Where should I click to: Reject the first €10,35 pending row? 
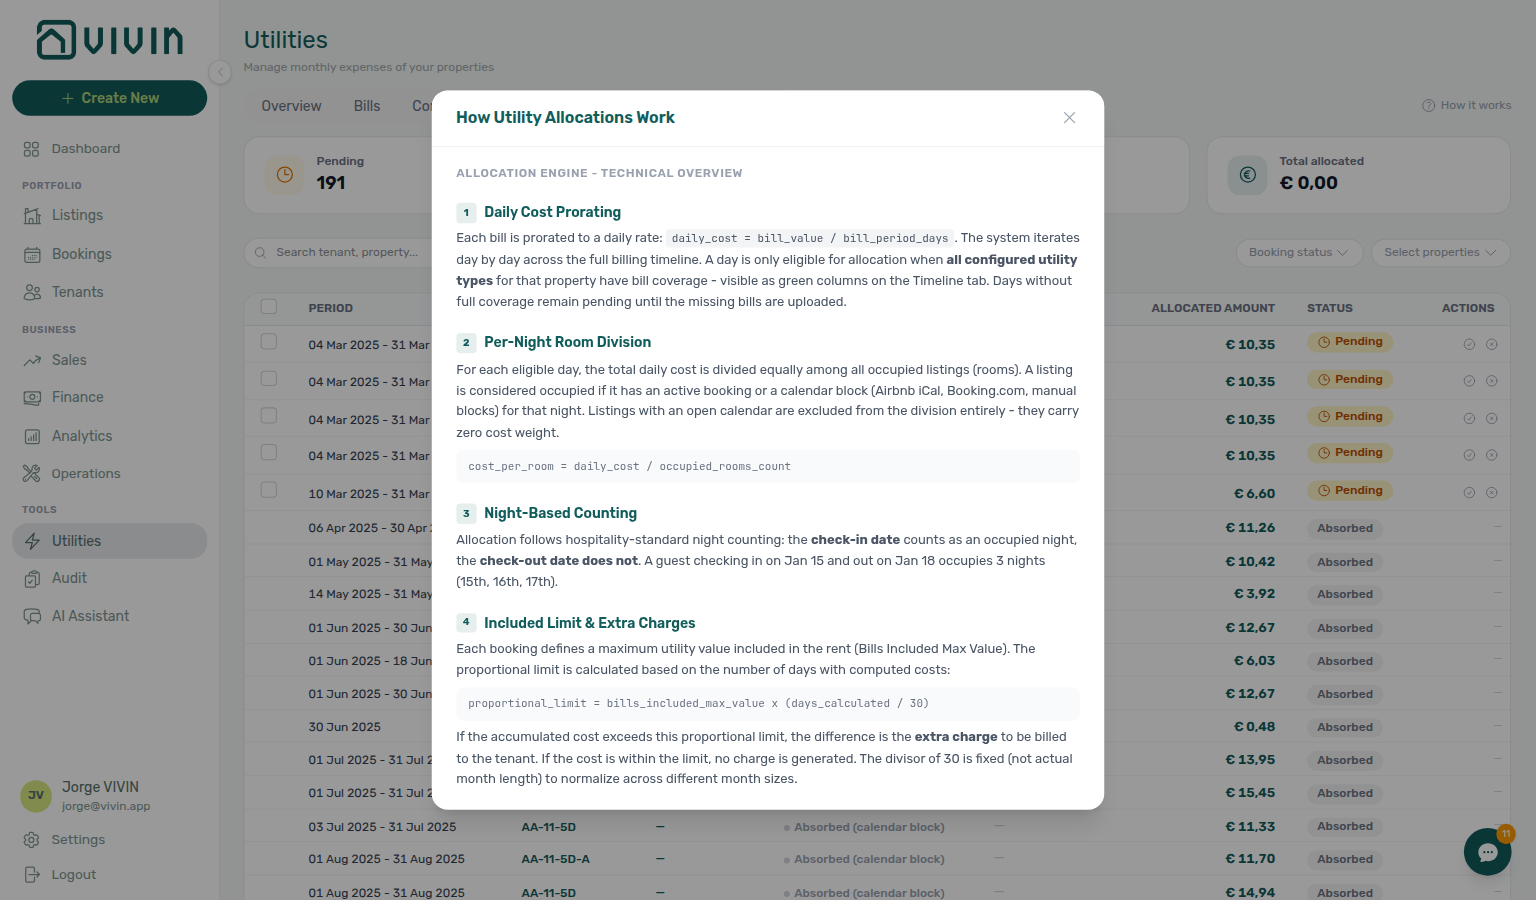point(1491,344)
